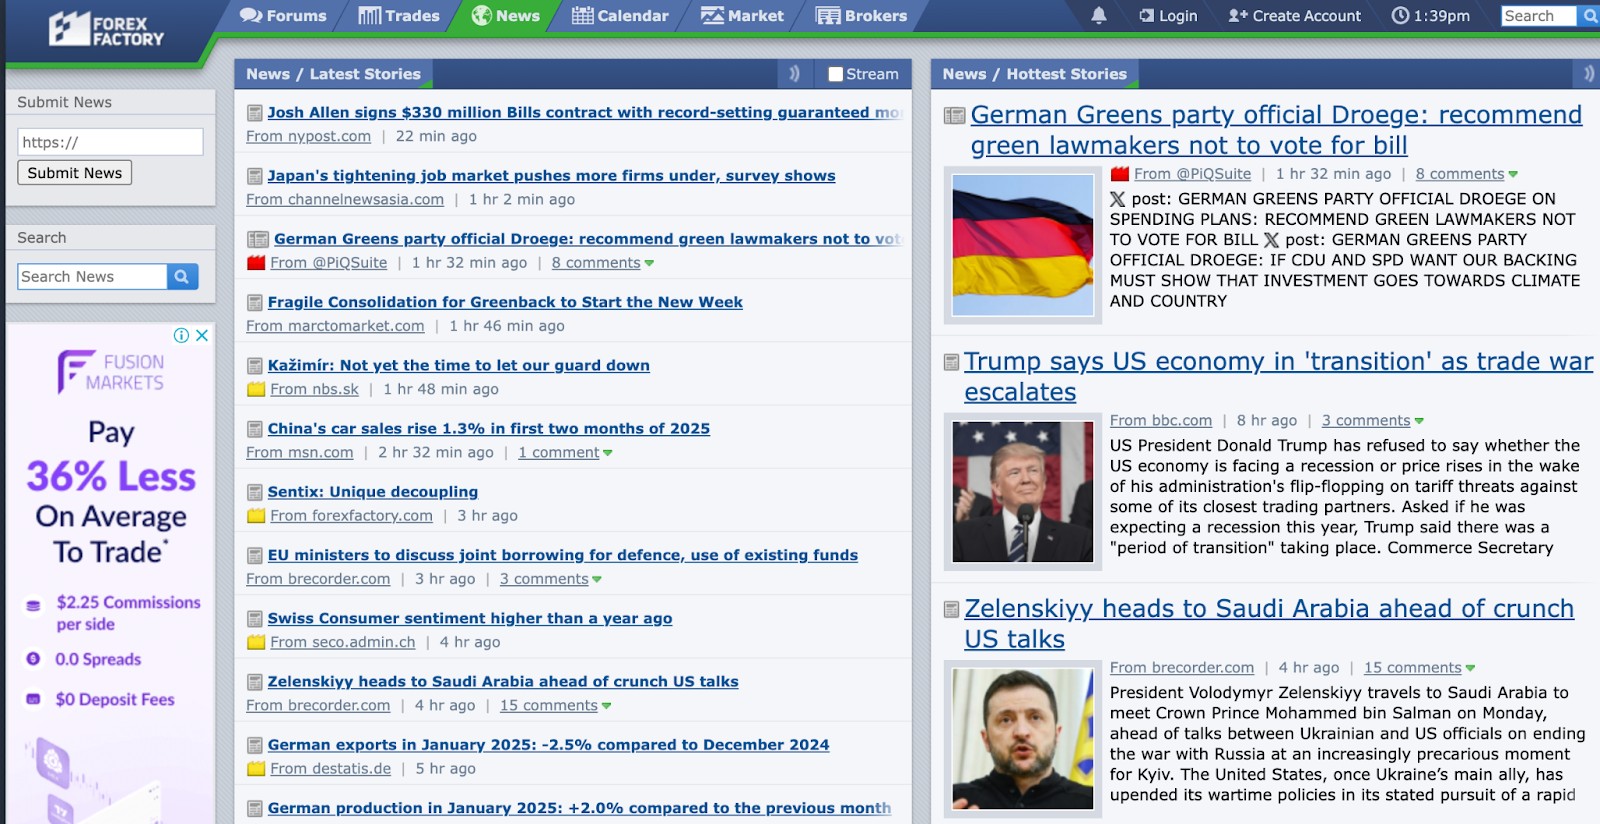Click the story icon beside Josh Allen headline
This screenshot has height=824, width=1600.
tap(255, 113)
